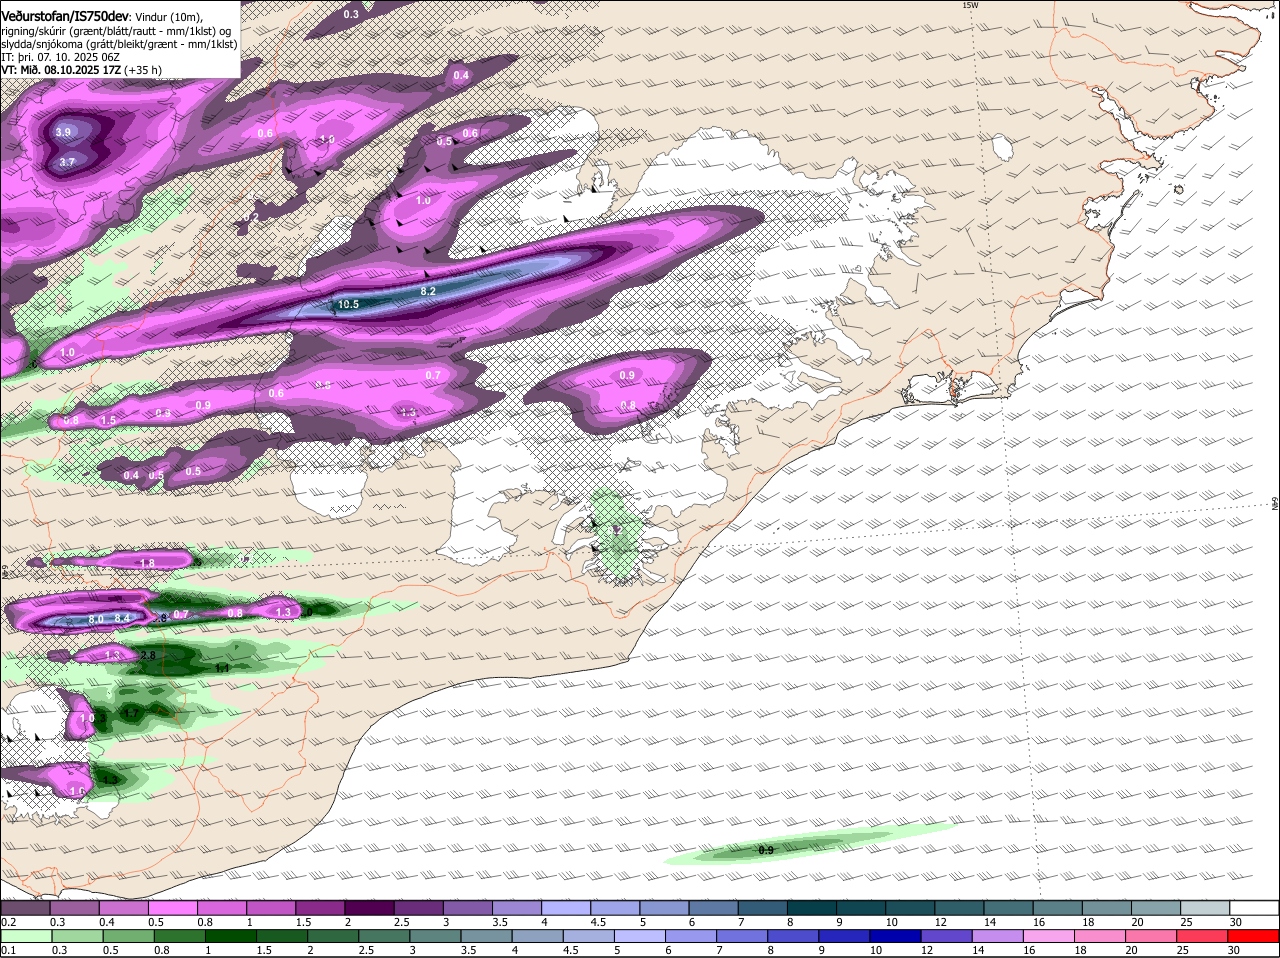Click the Veðurstofan/IS750dev map title
Viewport: 1280px width, 958px height.
[x=65, y=16]
